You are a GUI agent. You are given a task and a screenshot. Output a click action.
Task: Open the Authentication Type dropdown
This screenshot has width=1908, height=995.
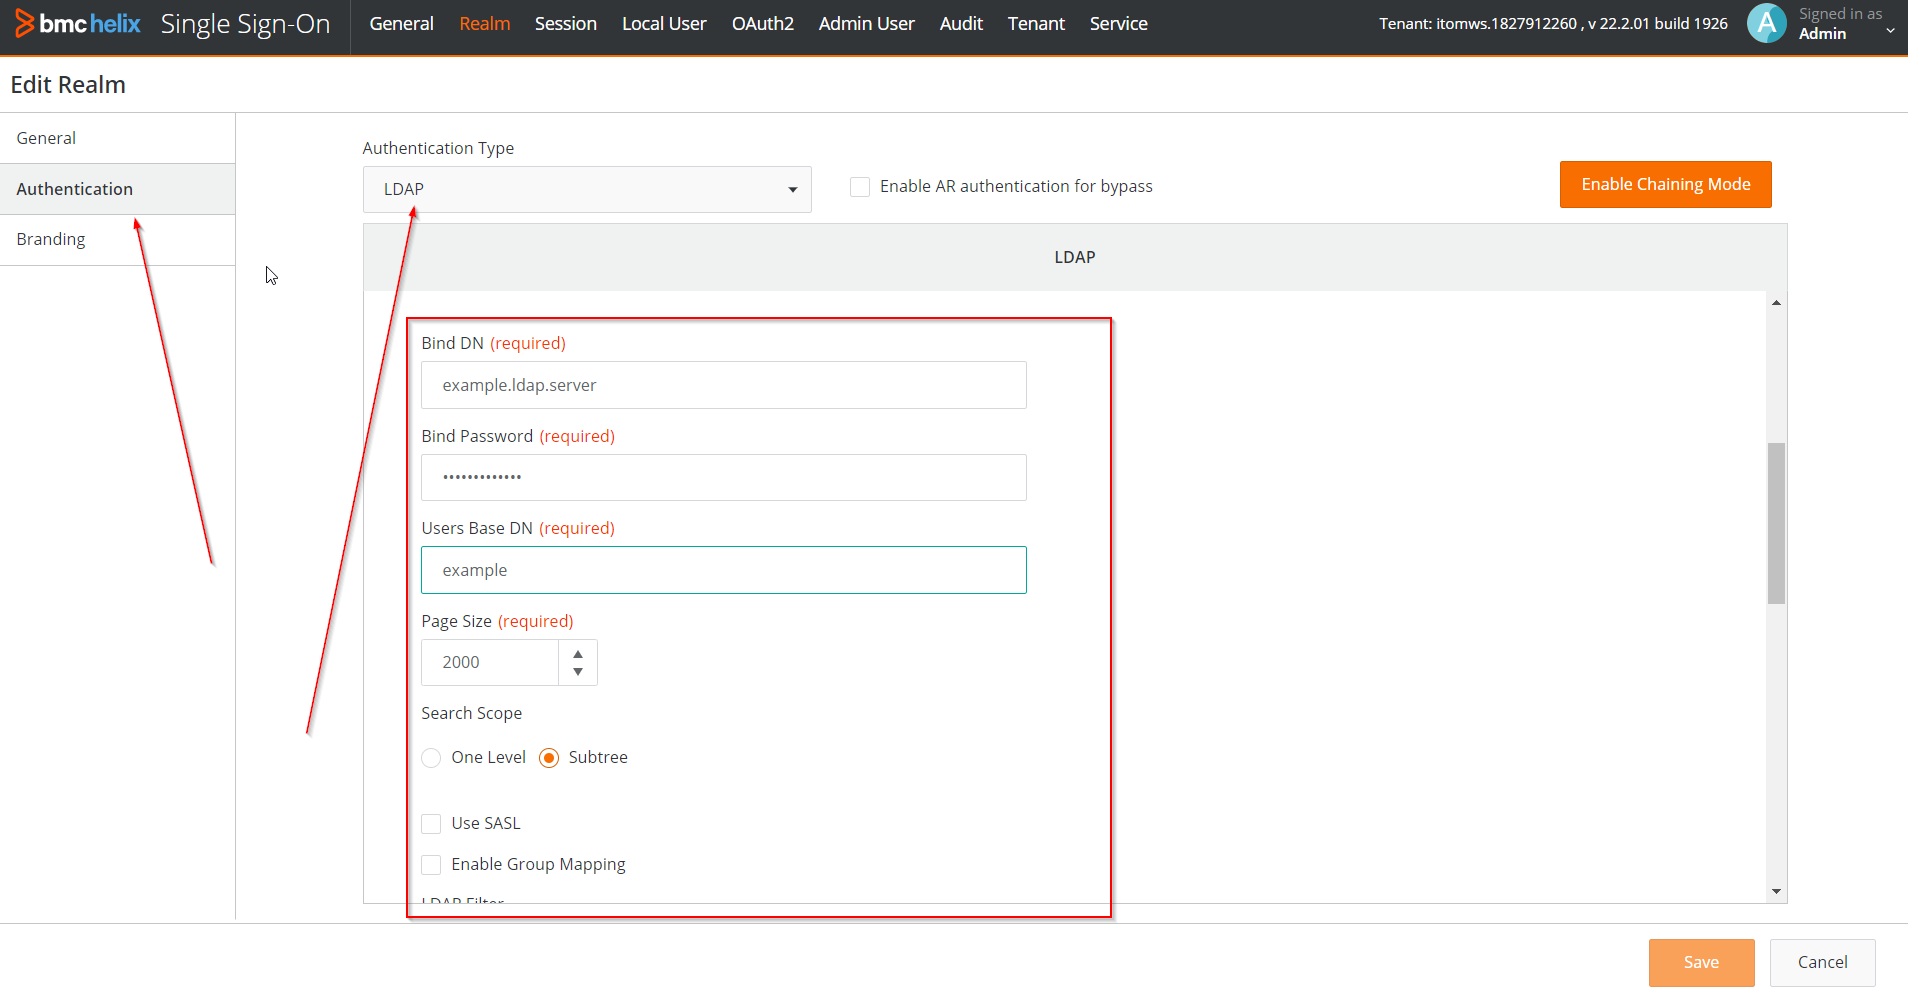pos(587,189)
